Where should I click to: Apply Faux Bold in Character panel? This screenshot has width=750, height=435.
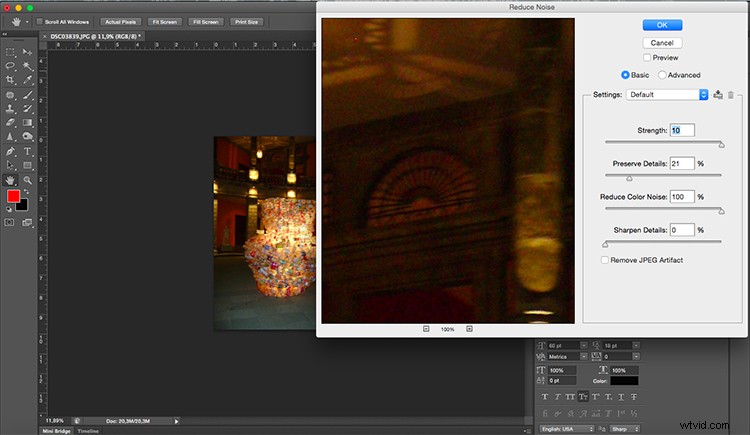pos(544,397)
